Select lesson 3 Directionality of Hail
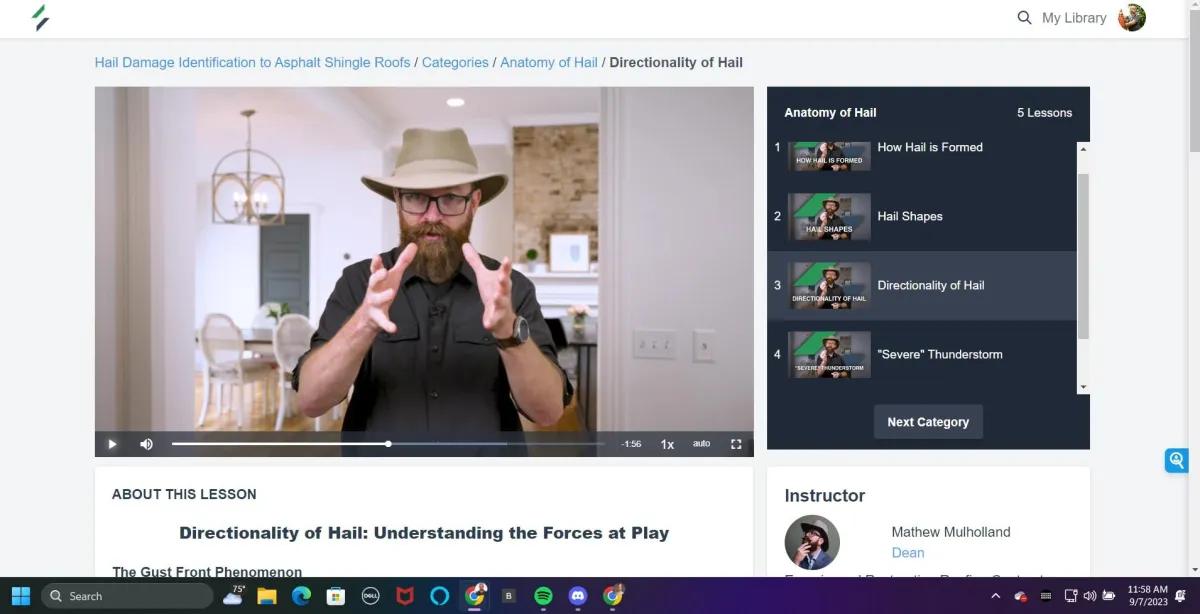Screen dimensions: 1200x614 click(922, 285)
